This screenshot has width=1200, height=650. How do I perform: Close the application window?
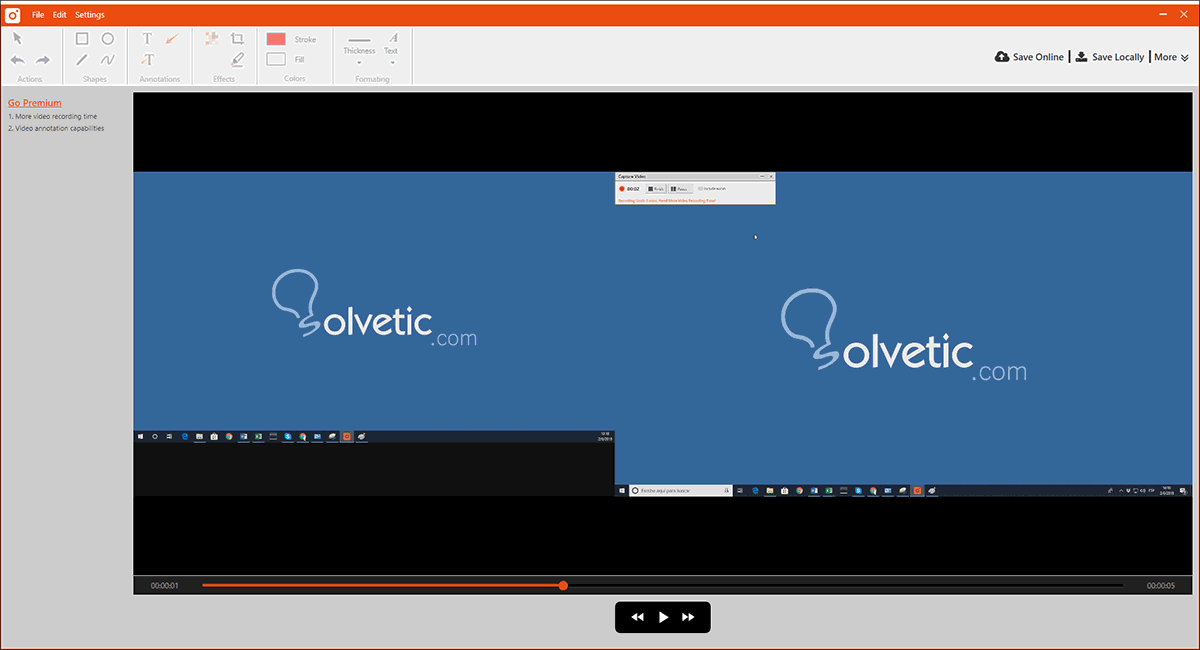pyautogui.click(x=1184, y=15)
